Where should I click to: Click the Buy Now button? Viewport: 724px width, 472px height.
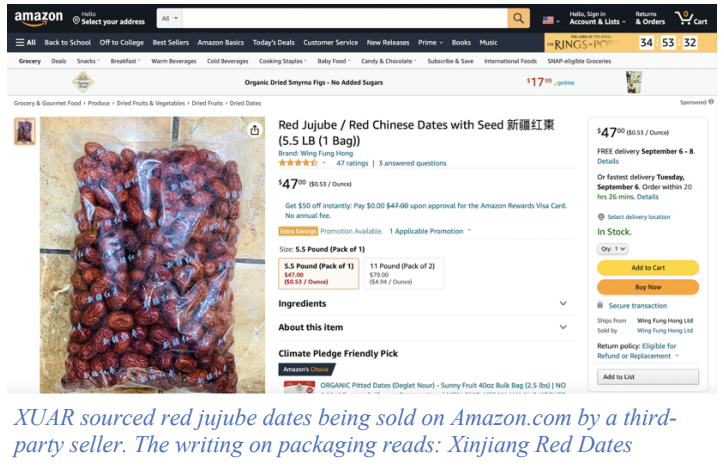click(648, 287)
